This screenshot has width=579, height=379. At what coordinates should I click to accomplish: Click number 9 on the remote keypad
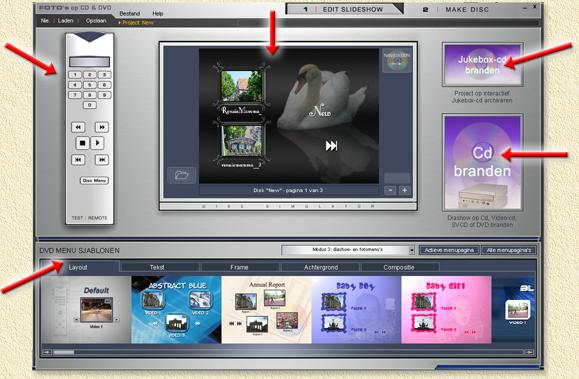pos(105,95)
